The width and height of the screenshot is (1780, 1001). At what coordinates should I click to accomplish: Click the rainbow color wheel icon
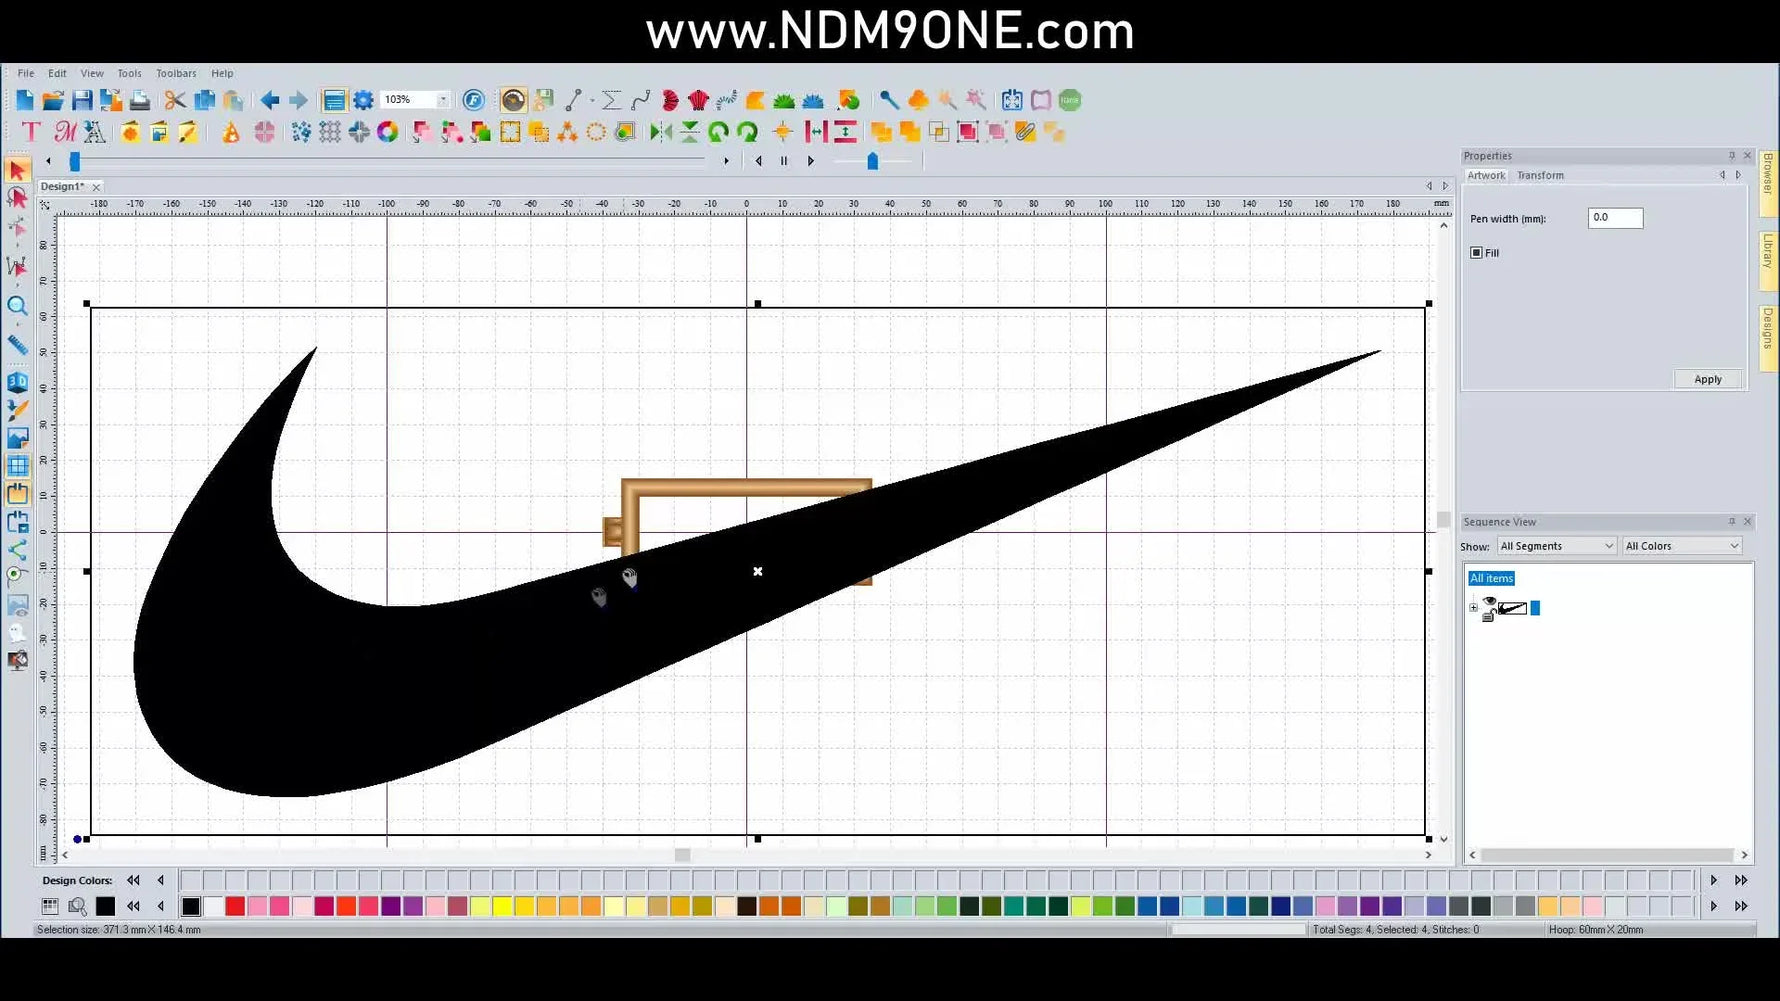[387, 132]
